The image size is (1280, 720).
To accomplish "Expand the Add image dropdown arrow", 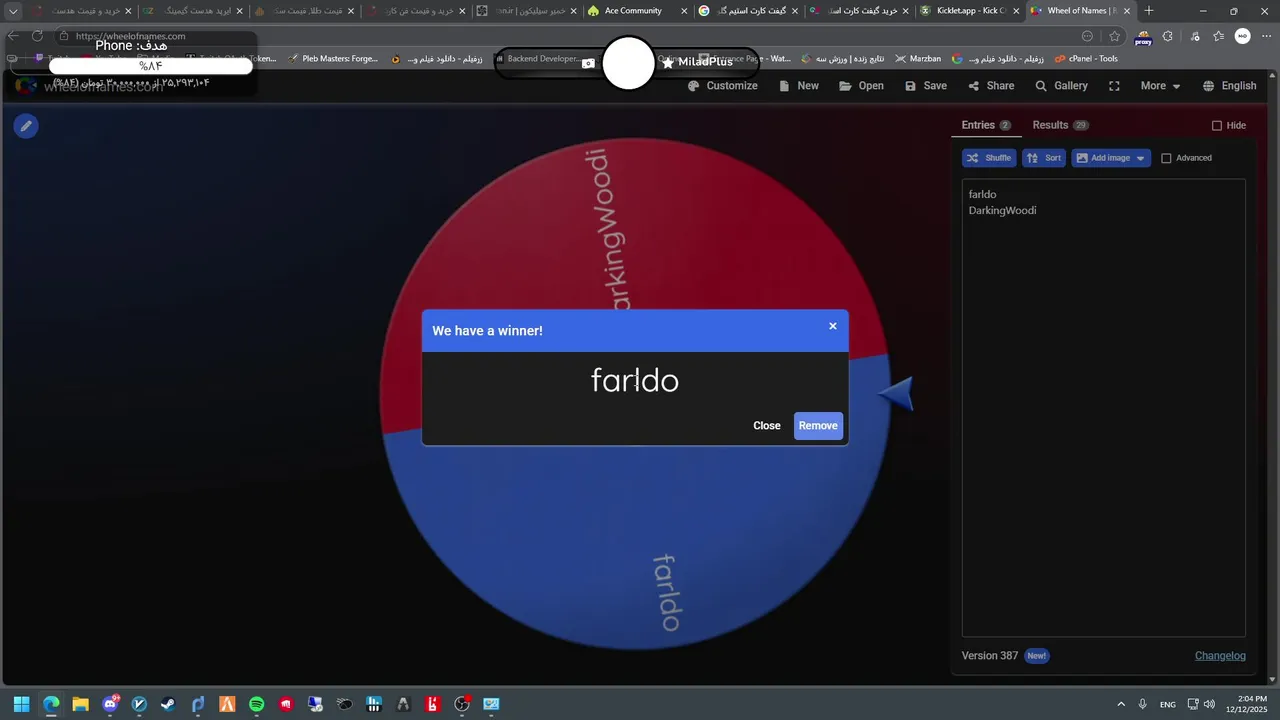I will point(1141,159).
